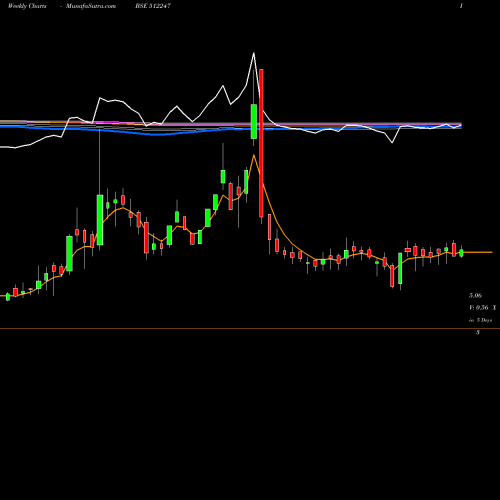Click the white indicator line's highest peak
This screenshot has width=500, height=500.
point(254,53)
